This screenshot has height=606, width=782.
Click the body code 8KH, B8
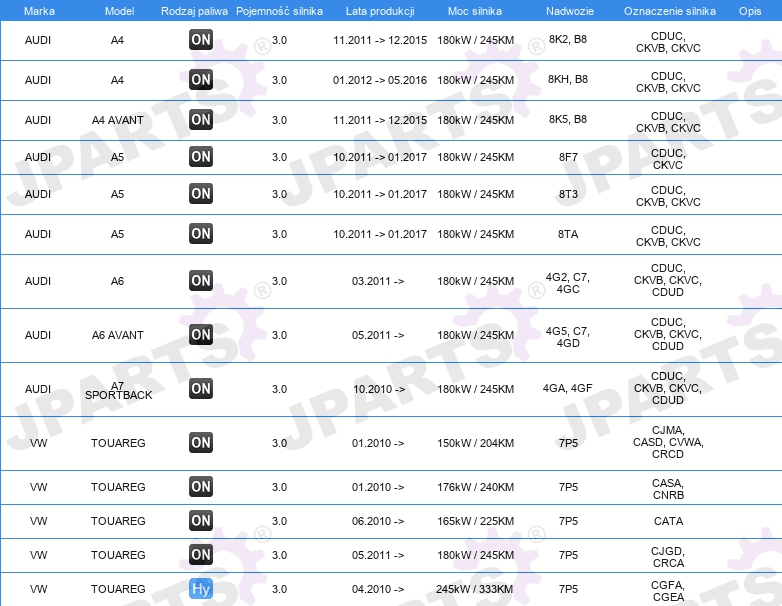pos(568,79)
